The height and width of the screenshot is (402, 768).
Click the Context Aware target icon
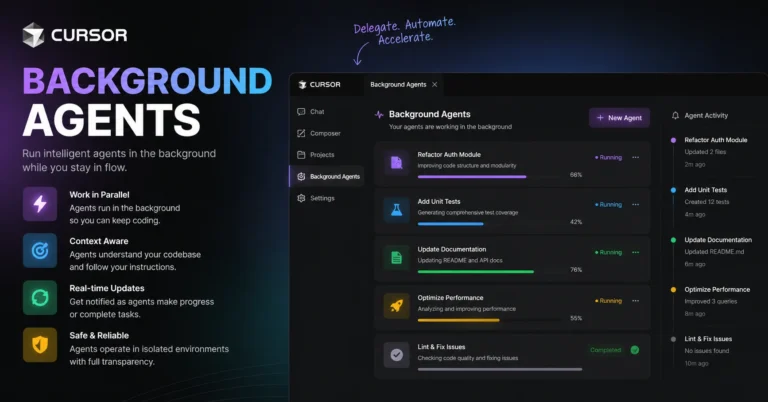[40, 251]
